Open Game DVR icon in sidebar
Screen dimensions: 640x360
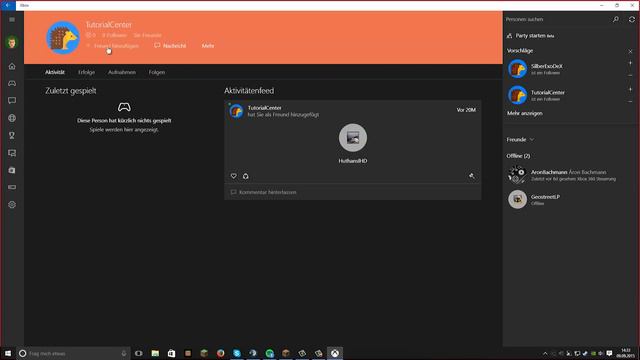(12, 153)
